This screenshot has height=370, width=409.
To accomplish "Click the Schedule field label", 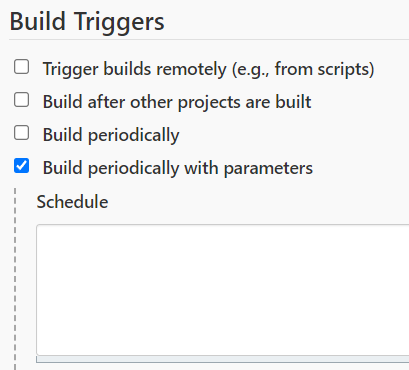I will coord(72,202).
